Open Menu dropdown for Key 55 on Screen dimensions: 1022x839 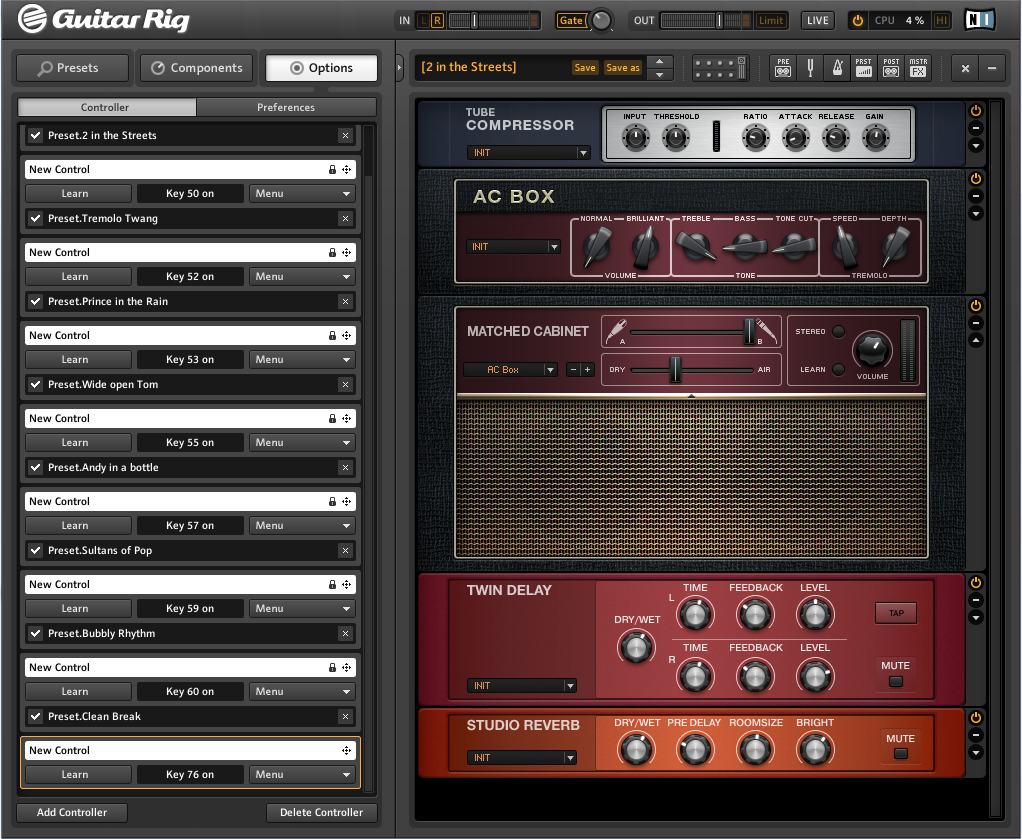302,443
